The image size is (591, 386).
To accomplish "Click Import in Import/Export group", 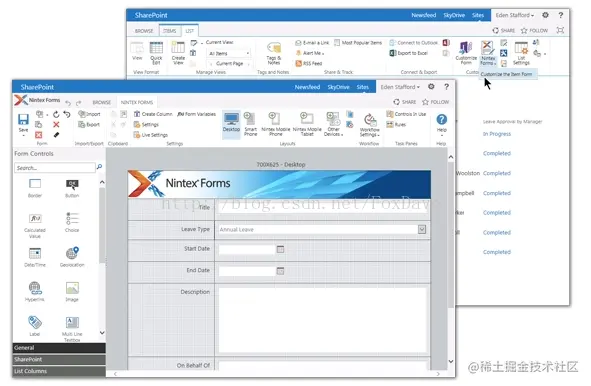I will [89, 114].
